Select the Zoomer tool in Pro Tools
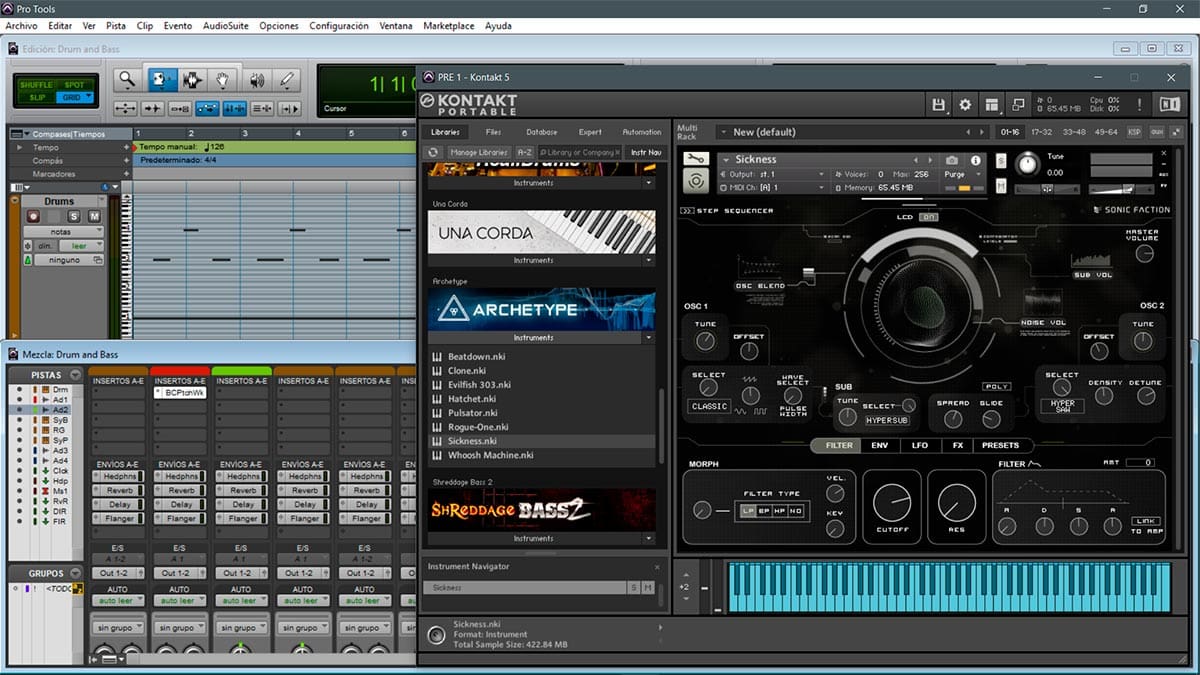This screenshot has width=1200, height=675. pos(126,80)
